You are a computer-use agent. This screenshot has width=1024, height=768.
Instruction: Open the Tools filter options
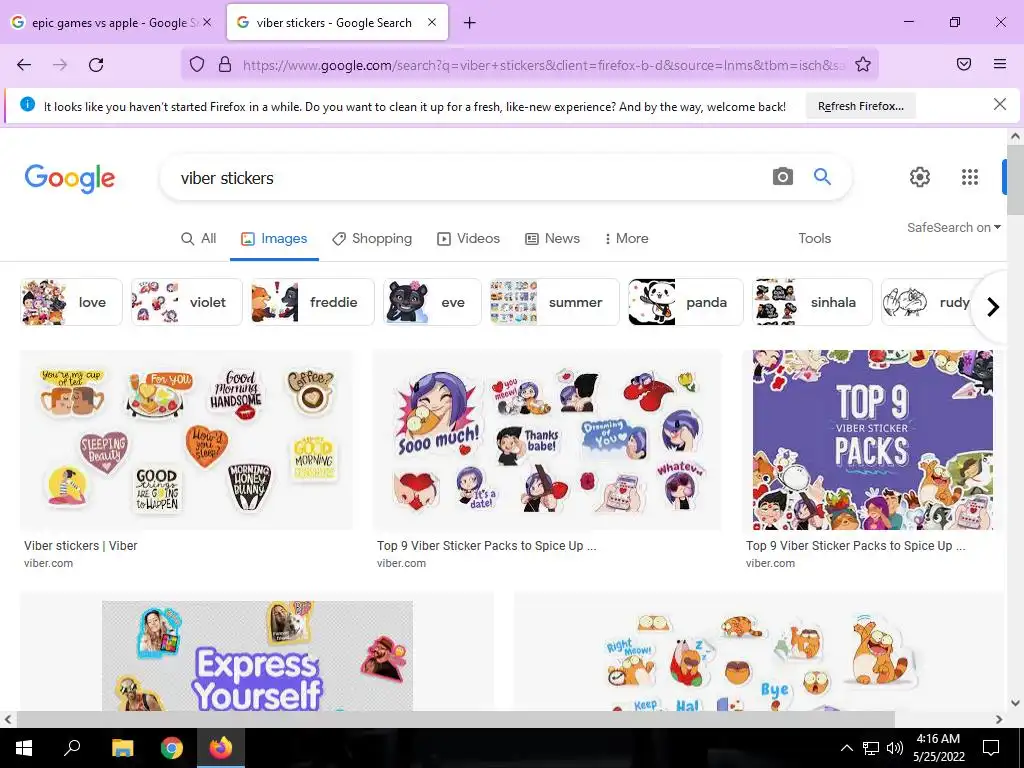(814, 238)
